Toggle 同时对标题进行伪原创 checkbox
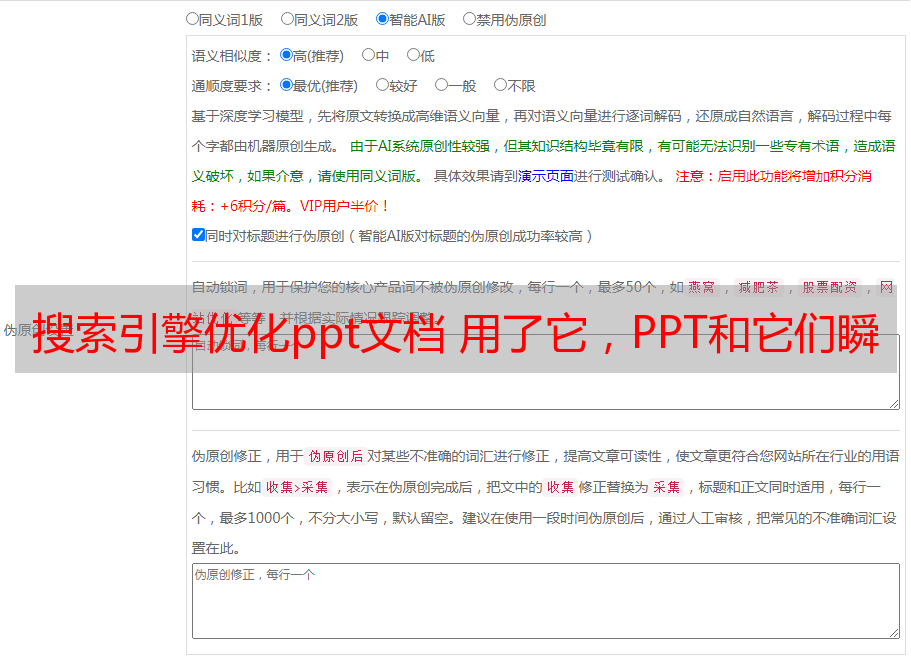 click(x=198, y=235)
